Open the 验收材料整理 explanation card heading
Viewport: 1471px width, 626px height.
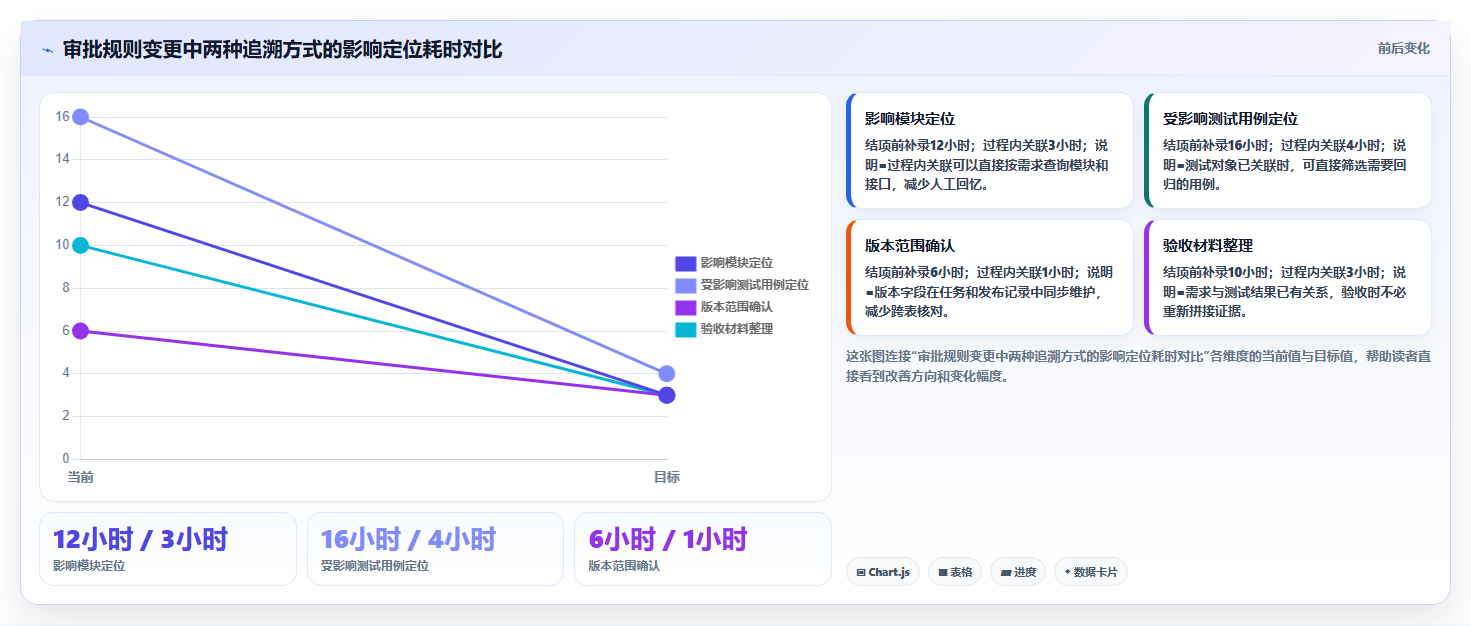pos(1208,246)
